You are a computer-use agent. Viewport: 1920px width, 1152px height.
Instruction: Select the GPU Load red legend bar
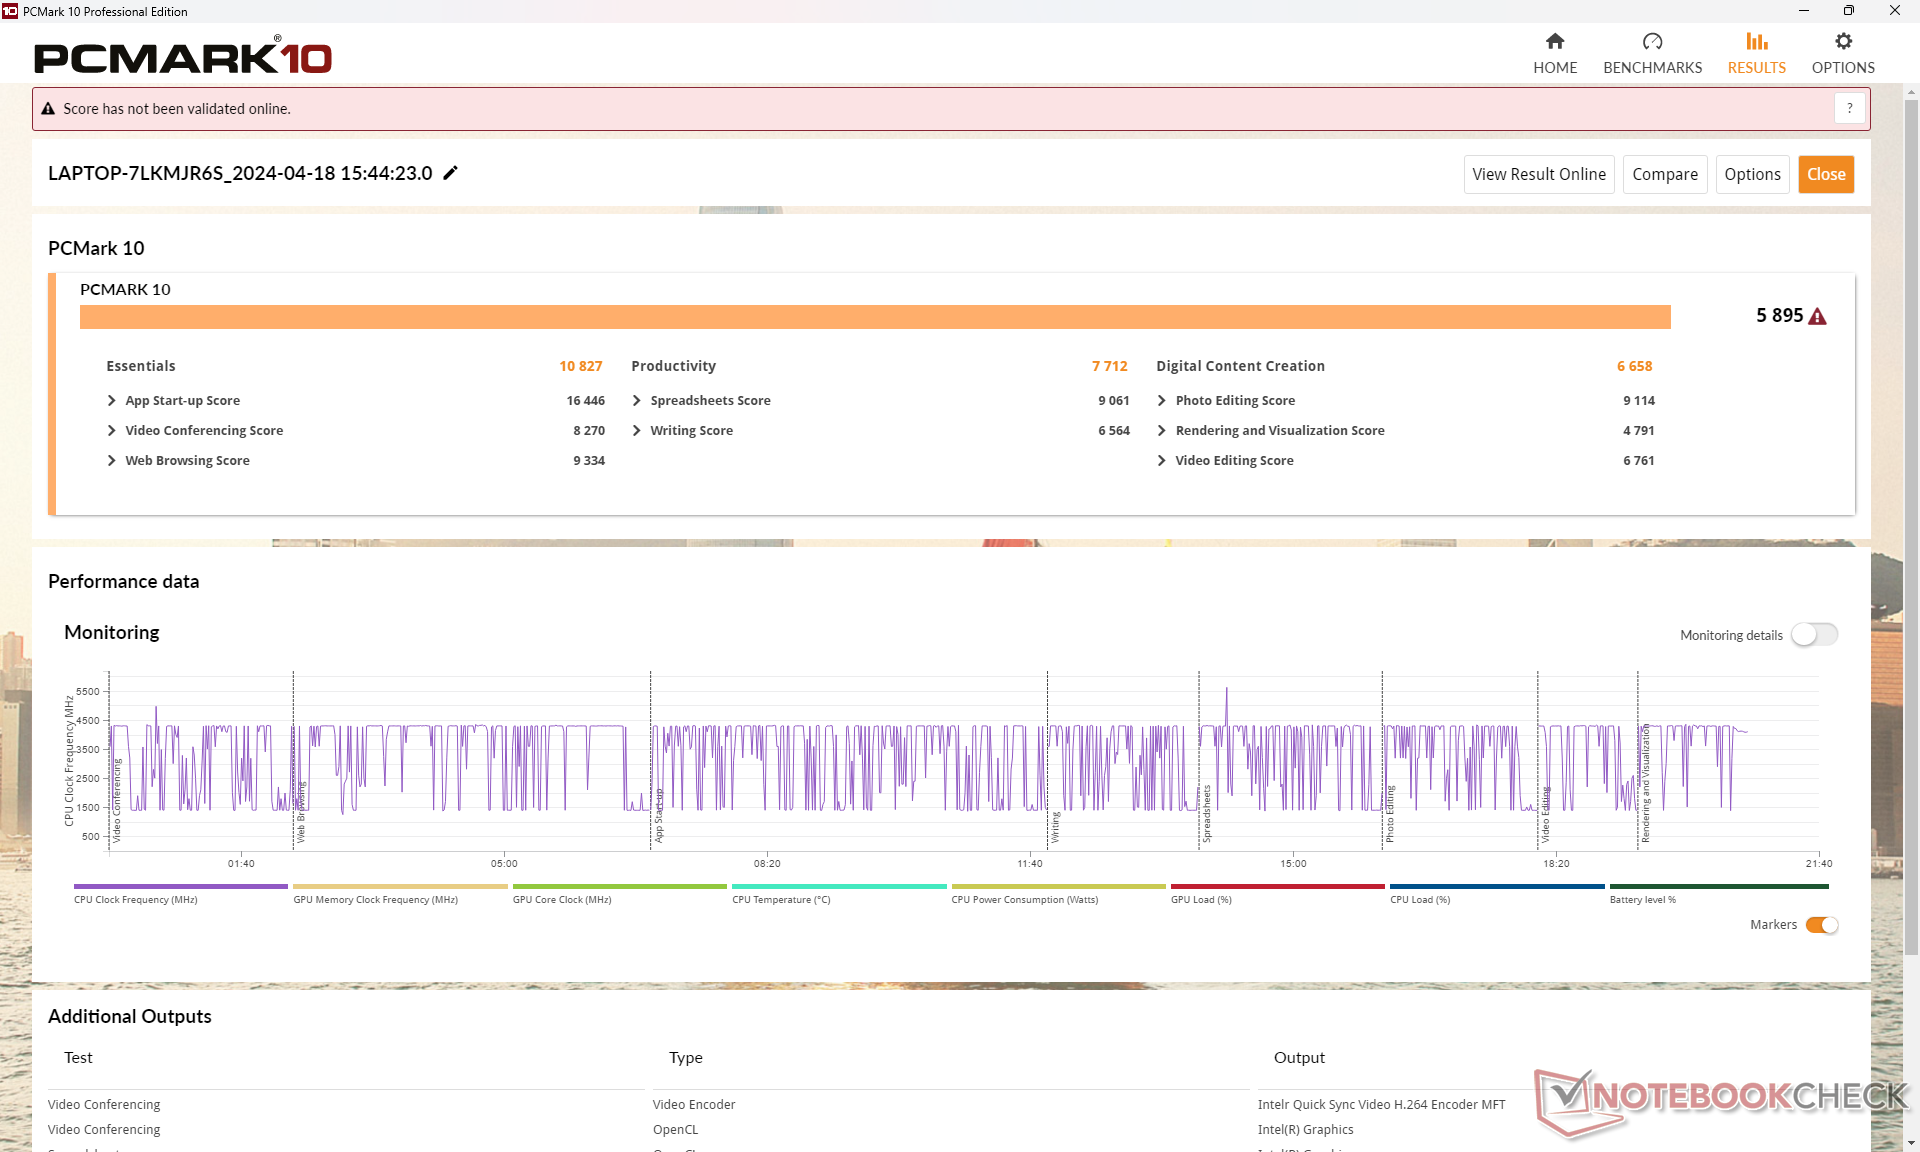[x=1277, y=887]
